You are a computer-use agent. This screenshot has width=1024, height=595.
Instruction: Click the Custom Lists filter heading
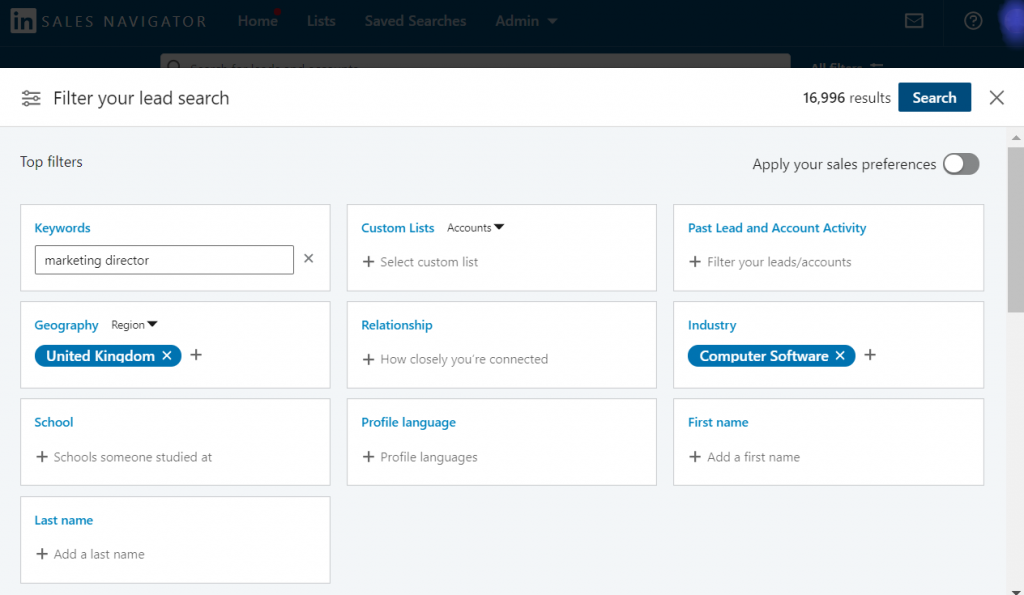[x=398, y=228]
